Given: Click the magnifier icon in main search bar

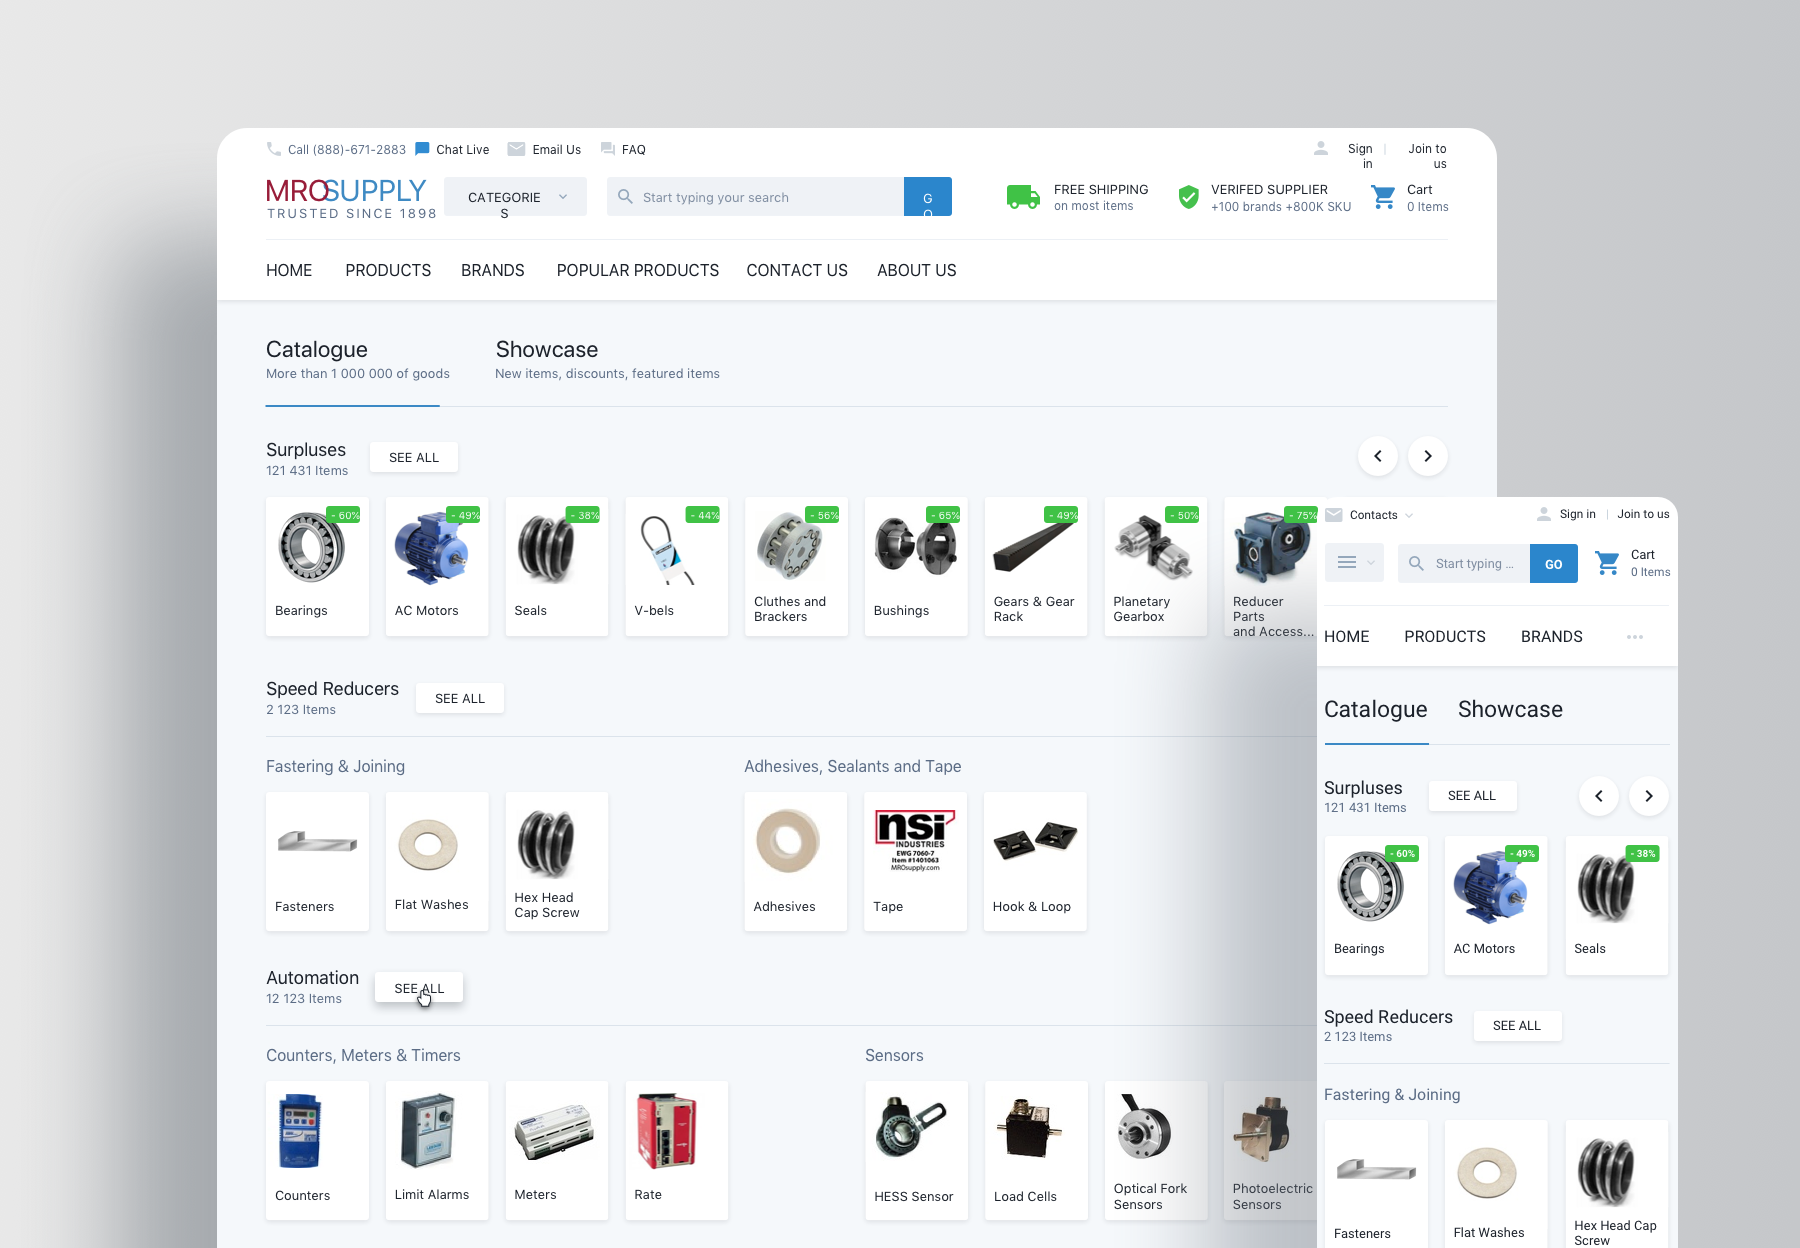Looking at the screenshot, I should click(625, 197).
